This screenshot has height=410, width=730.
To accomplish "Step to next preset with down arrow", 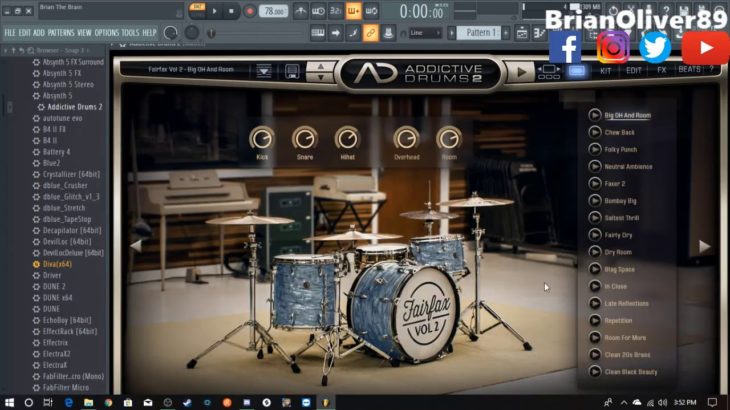I will coord(320,77).
